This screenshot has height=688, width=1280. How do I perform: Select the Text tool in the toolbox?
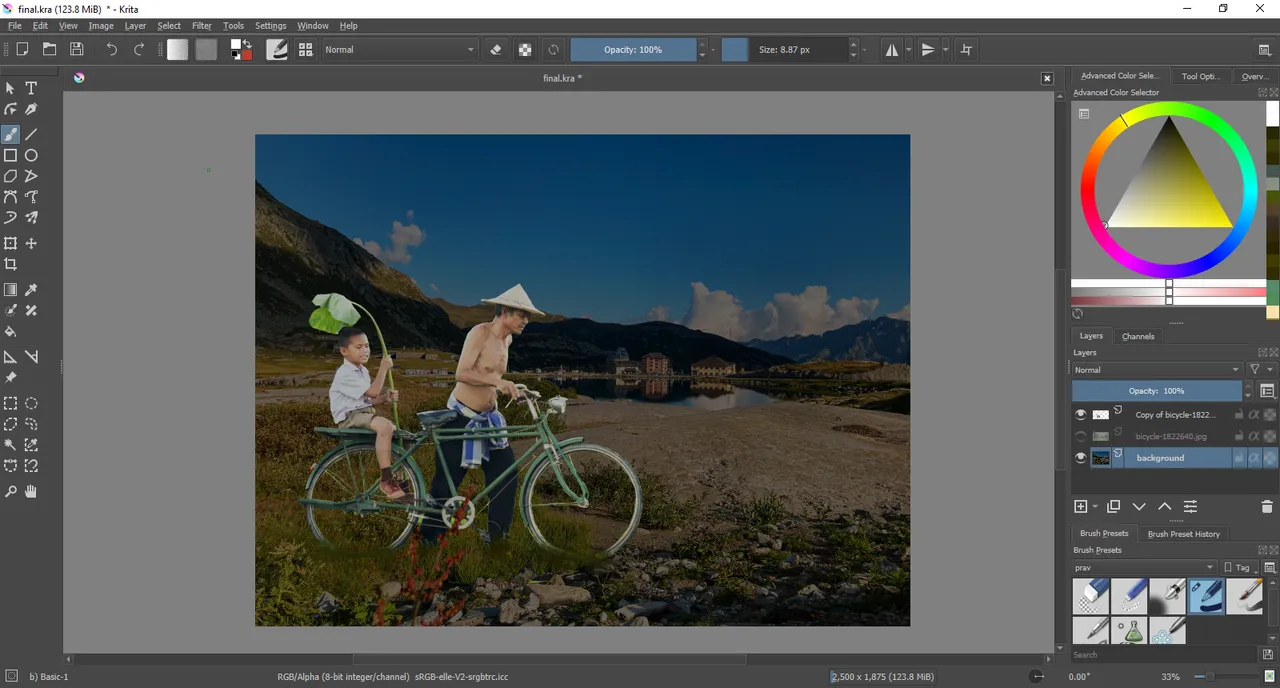(x=31, y=88)
